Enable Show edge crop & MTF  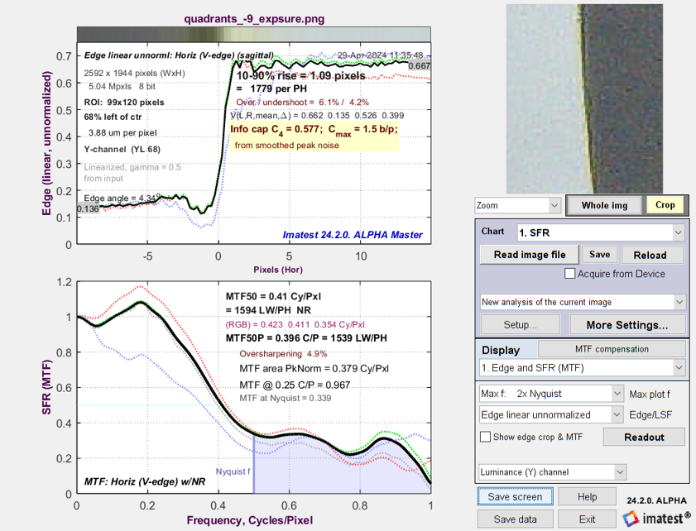(x=486, y=437)
